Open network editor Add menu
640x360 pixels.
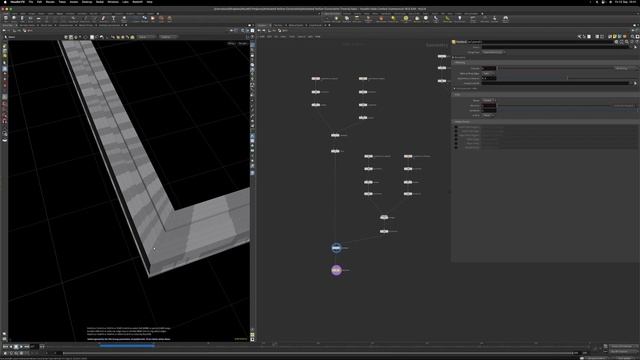(262, 36)
